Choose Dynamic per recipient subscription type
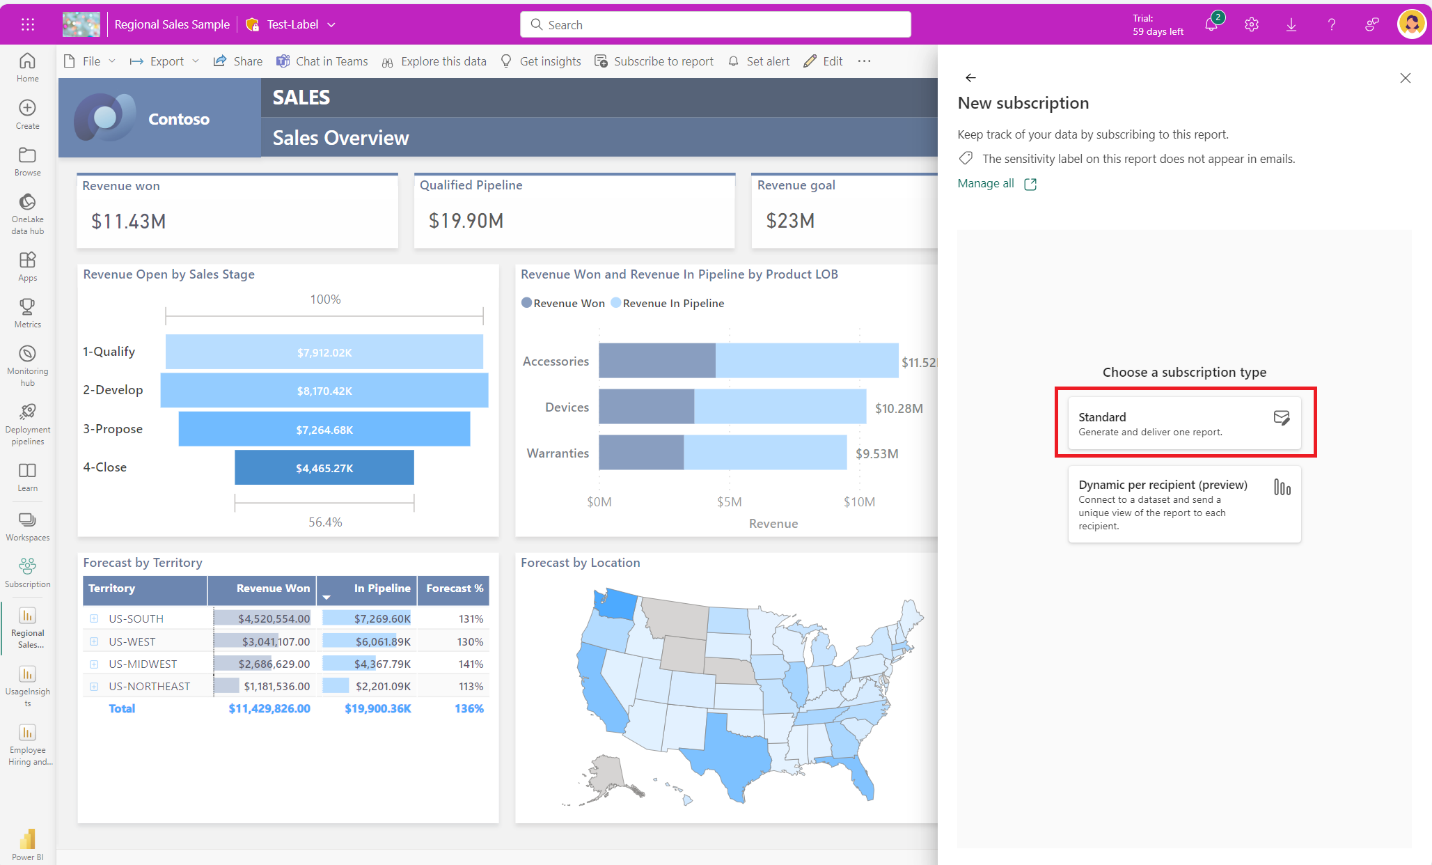The width and height of the screenshot is (1432, 865). [1184, 504]
